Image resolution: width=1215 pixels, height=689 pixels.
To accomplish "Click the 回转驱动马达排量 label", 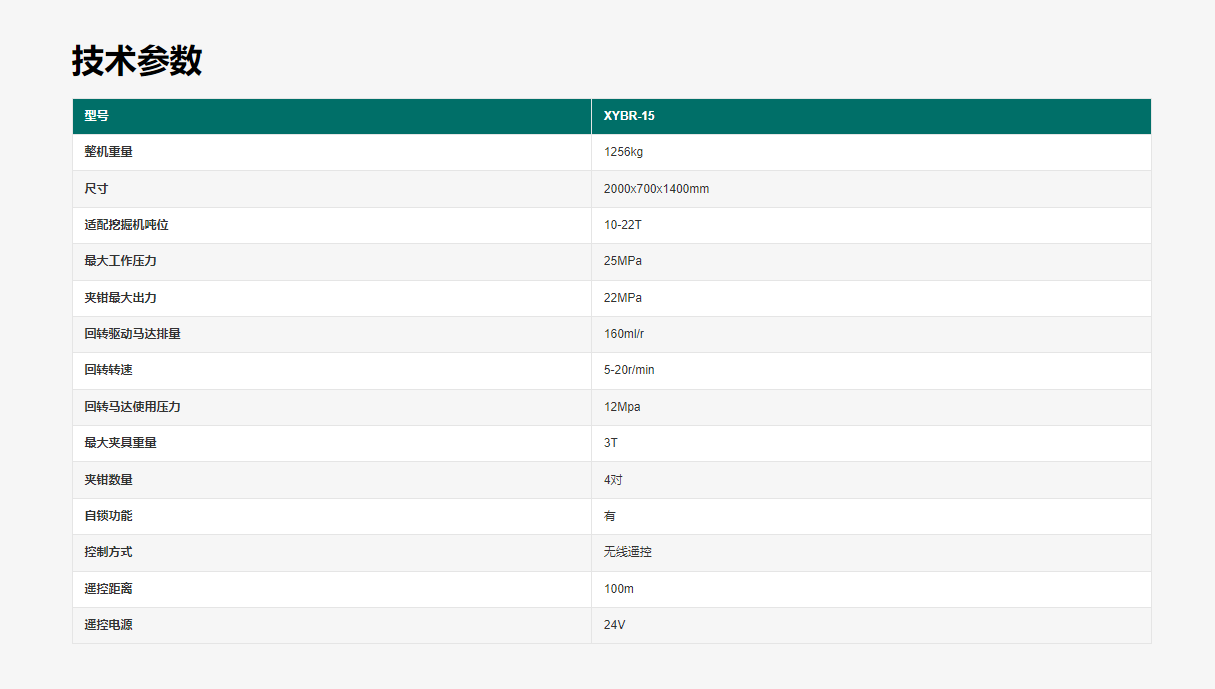I will (133, 334).
